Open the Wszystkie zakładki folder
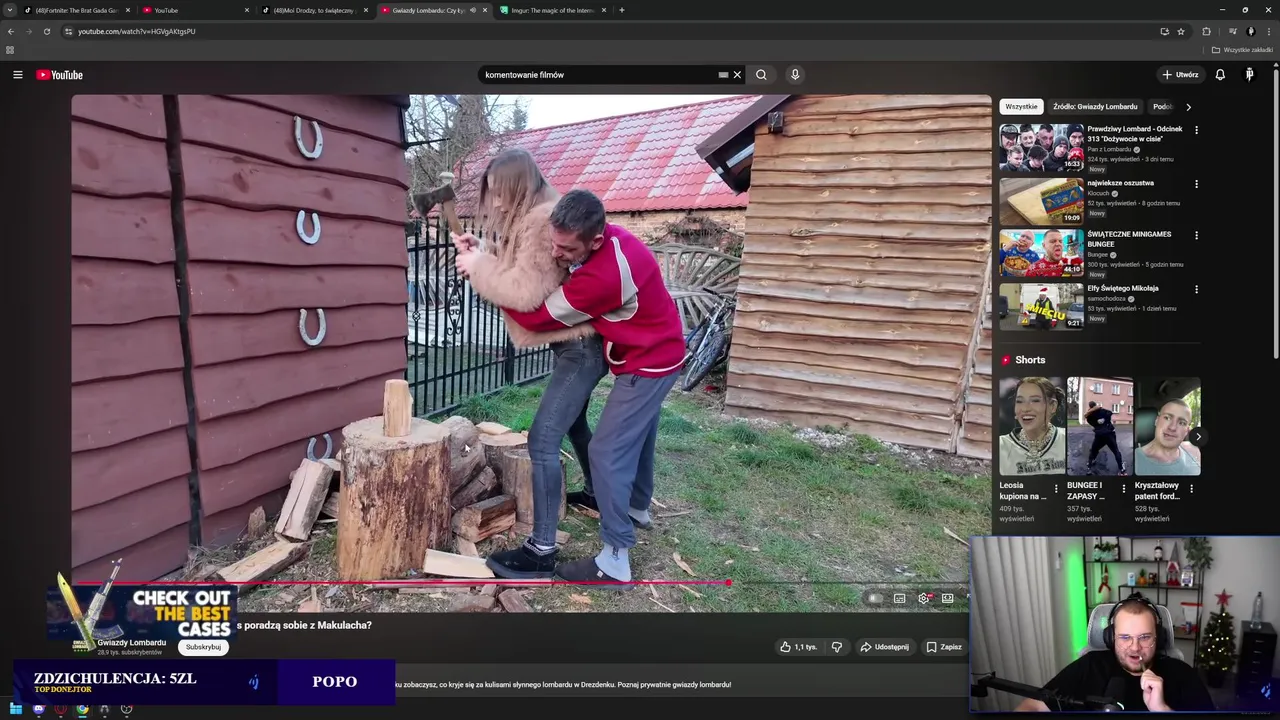Screen dimensions: 1280x720 1242,50
